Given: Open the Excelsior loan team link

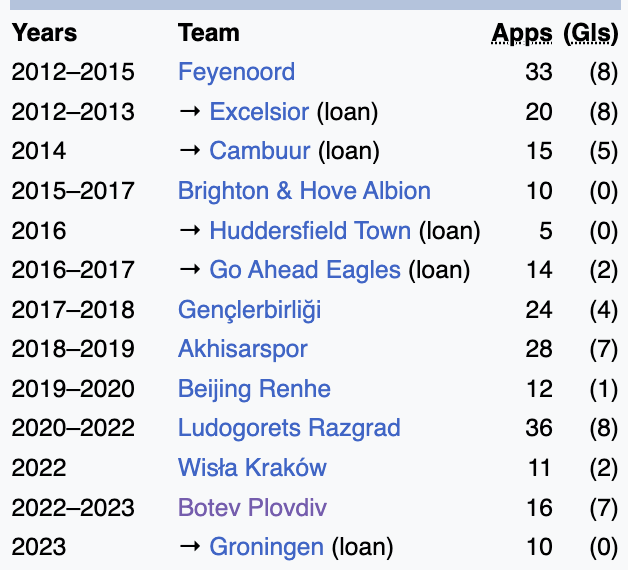Looking at the screenshot, I should 259,112.
